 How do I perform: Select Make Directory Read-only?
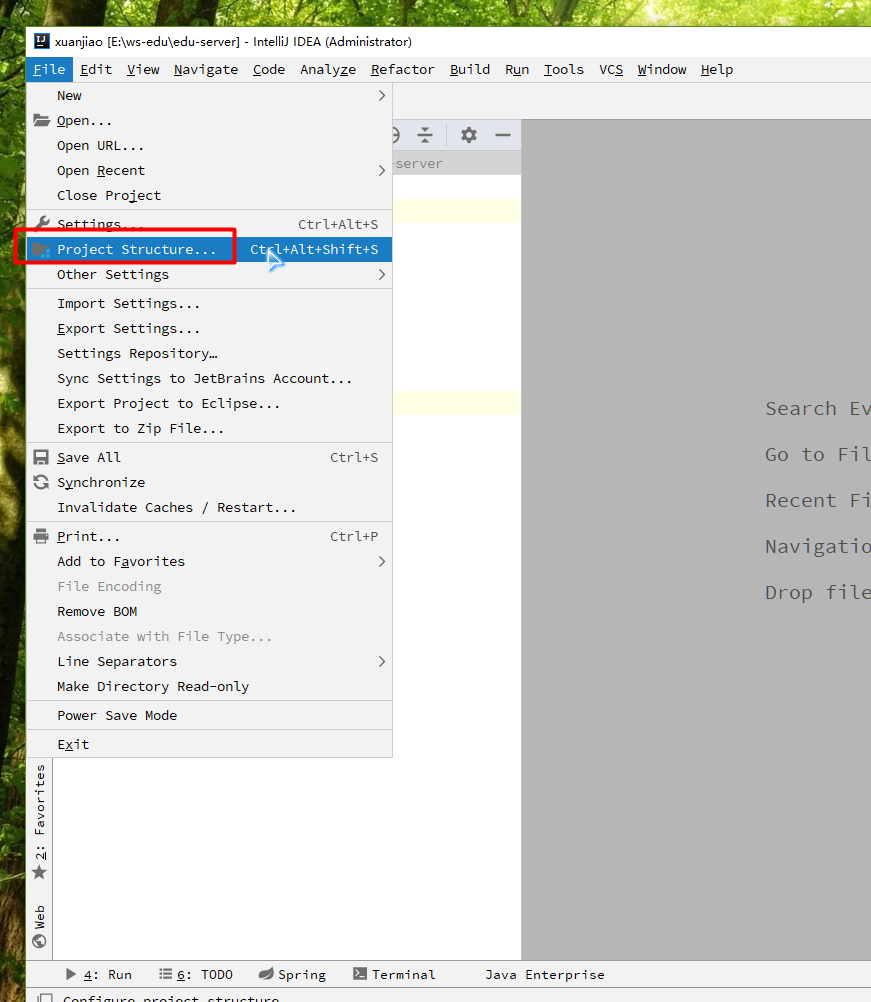210,686
